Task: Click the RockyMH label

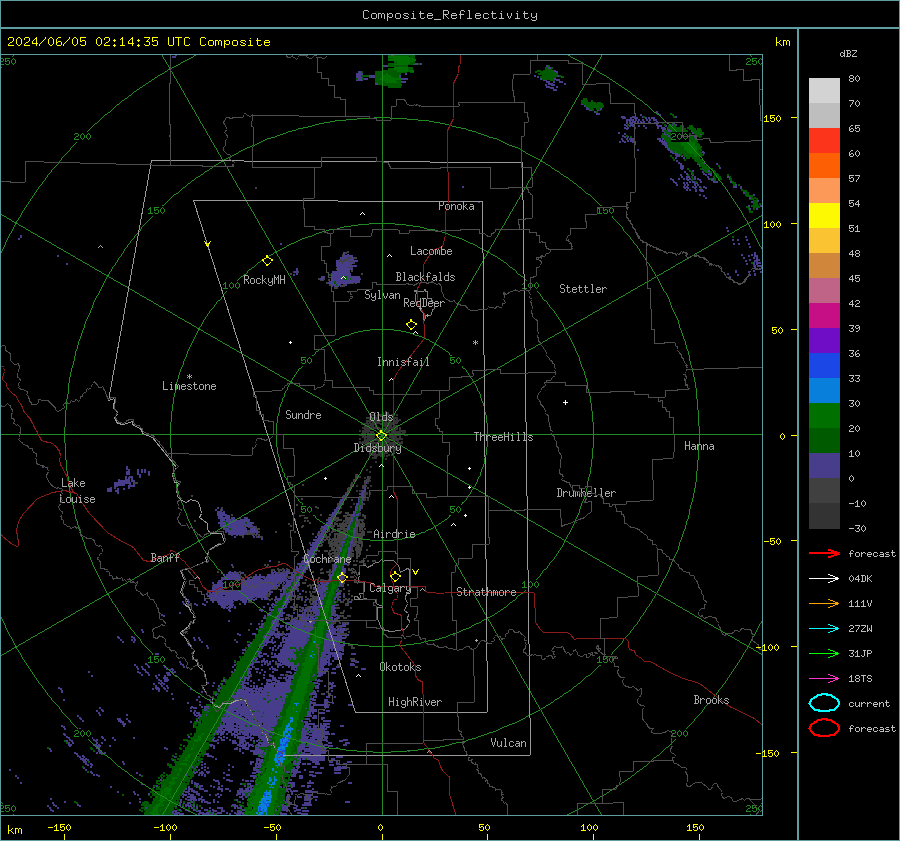Action: tap(264, 280)
